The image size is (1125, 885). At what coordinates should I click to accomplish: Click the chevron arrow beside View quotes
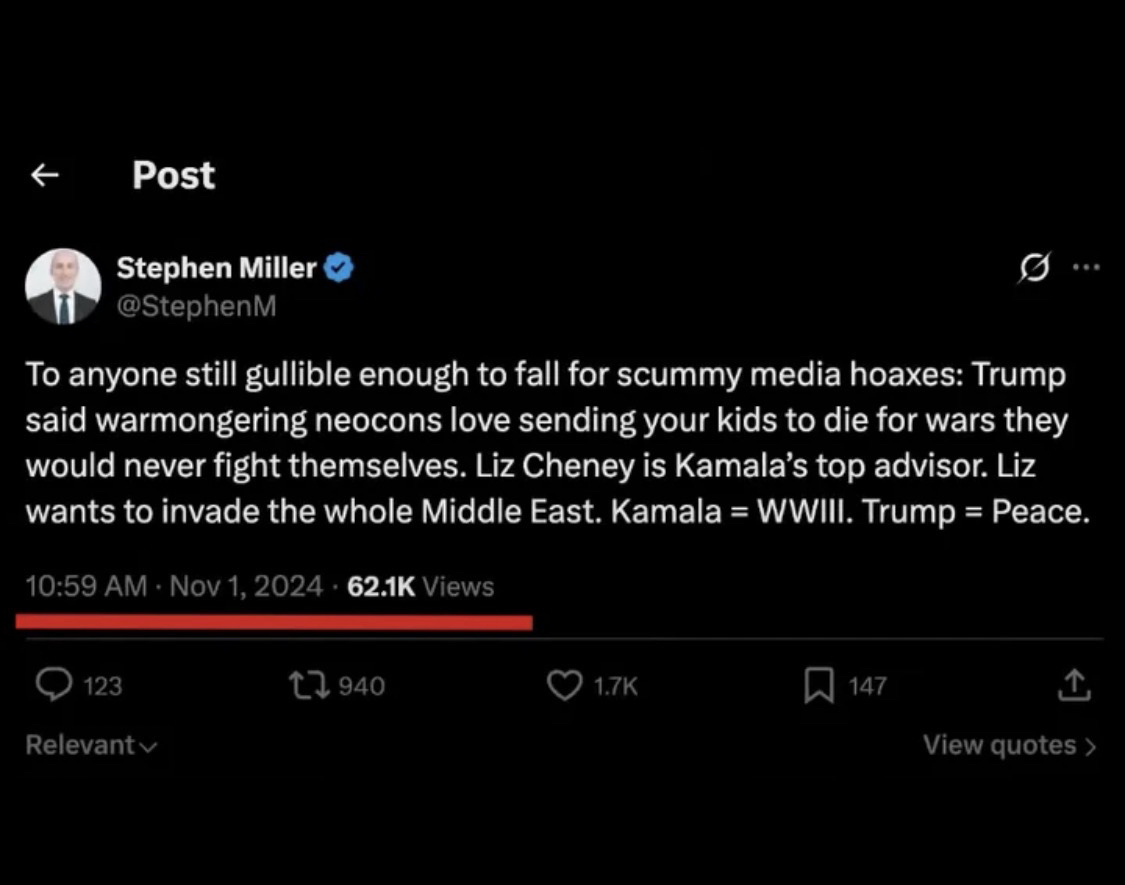1090,746
